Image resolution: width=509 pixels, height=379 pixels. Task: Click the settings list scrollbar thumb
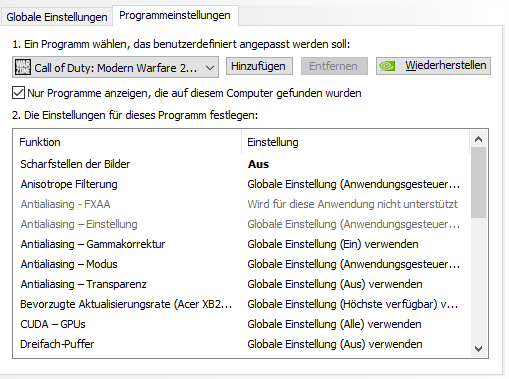pyautogui.click(x=478, y=182)
